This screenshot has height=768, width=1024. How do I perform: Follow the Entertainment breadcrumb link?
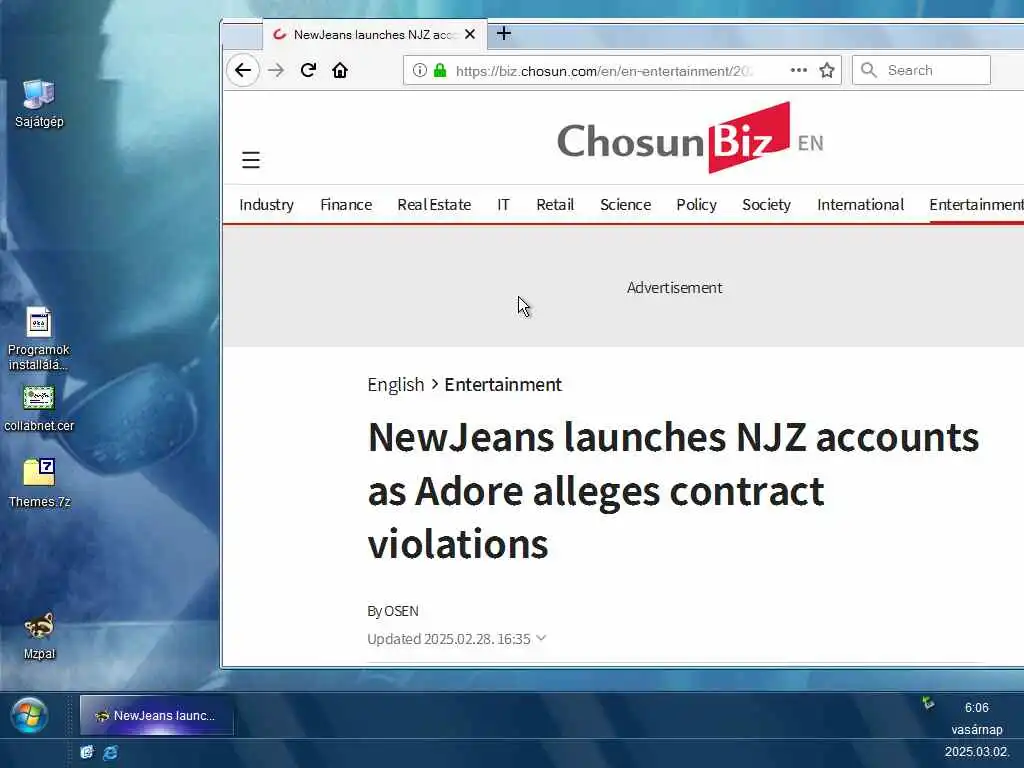click(503, 385)
